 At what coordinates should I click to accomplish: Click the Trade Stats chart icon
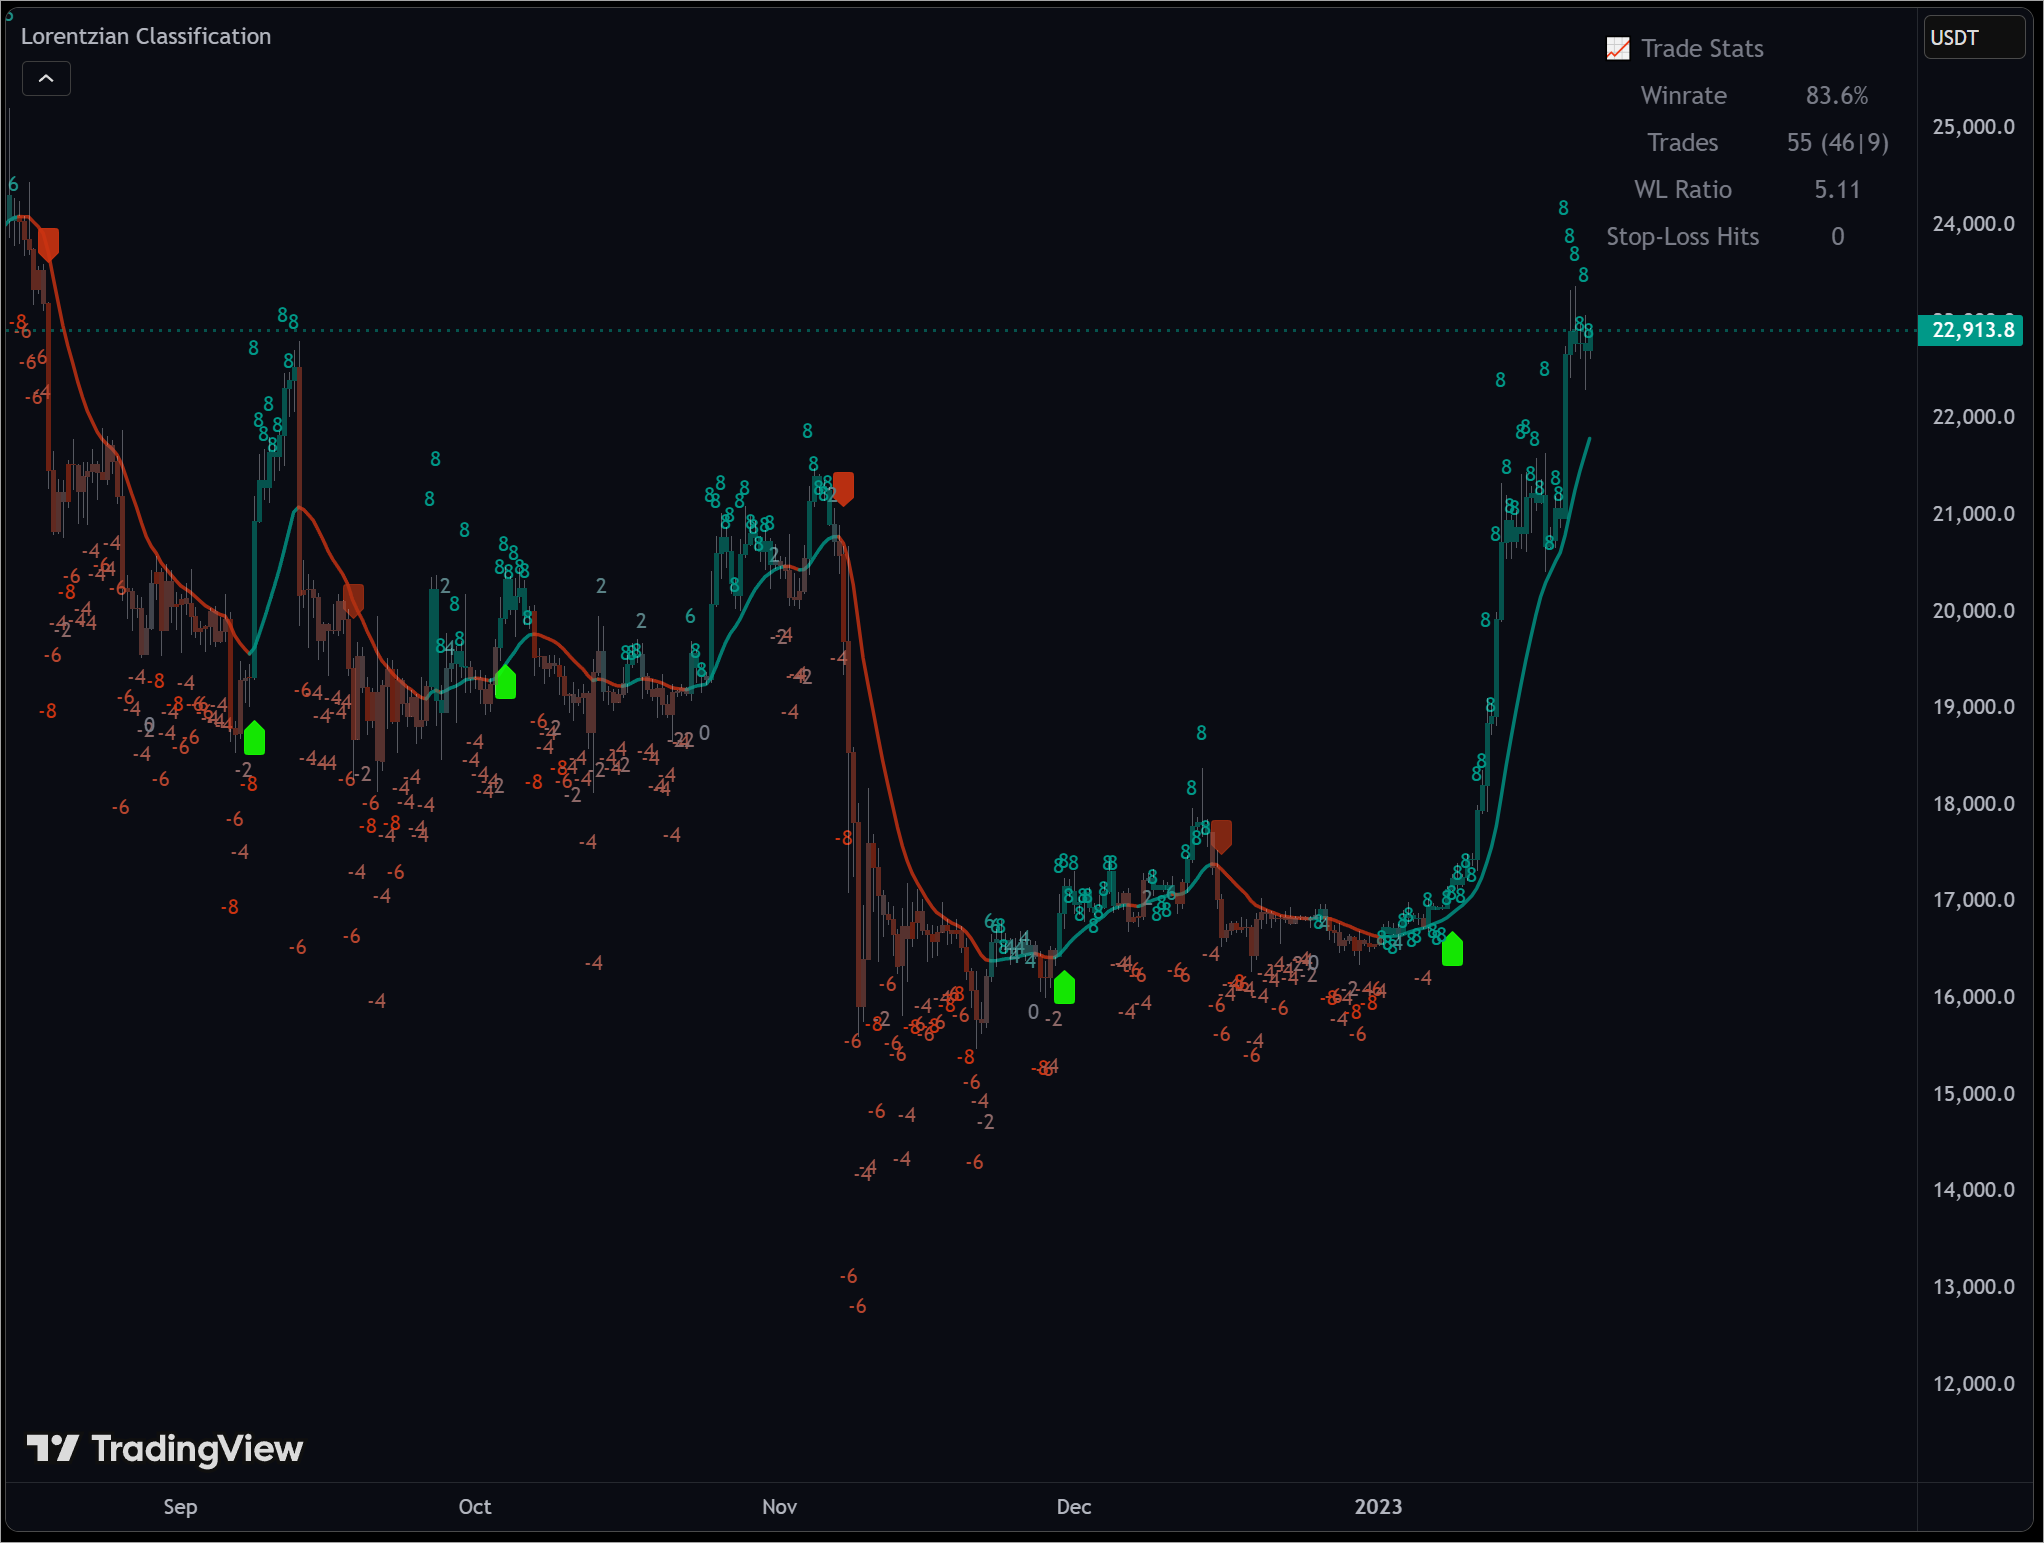click(x=1617, y=47)
